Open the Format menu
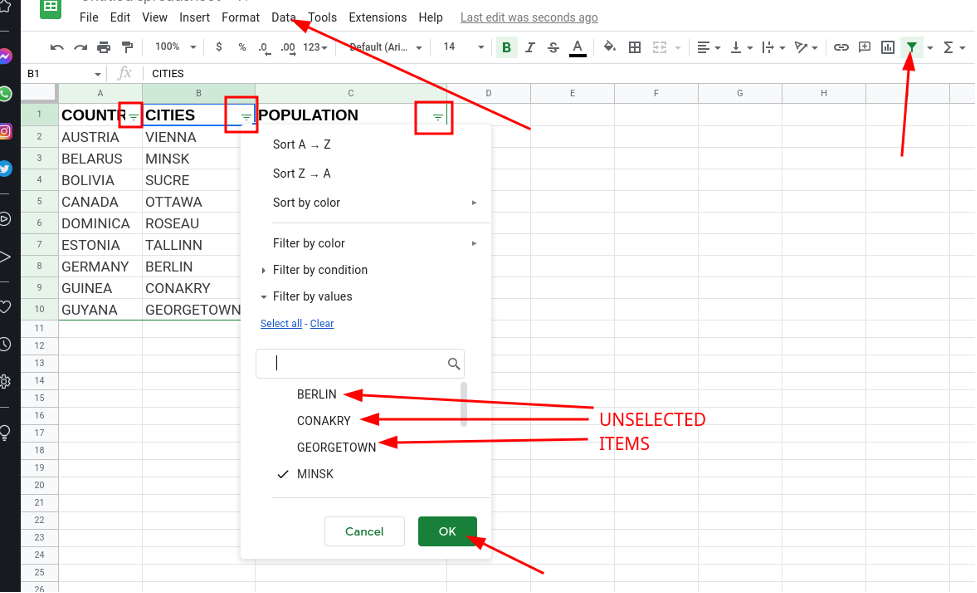Image resolution: width=977 pixels, height=593 pixels. (x=241, y=17)
